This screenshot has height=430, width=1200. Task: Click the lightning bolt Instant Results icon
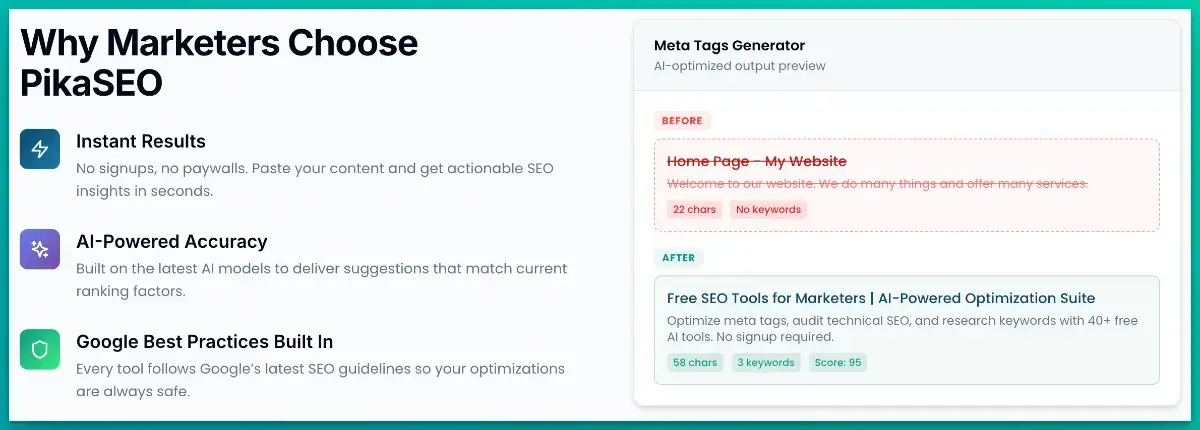[x=40, y=149]
